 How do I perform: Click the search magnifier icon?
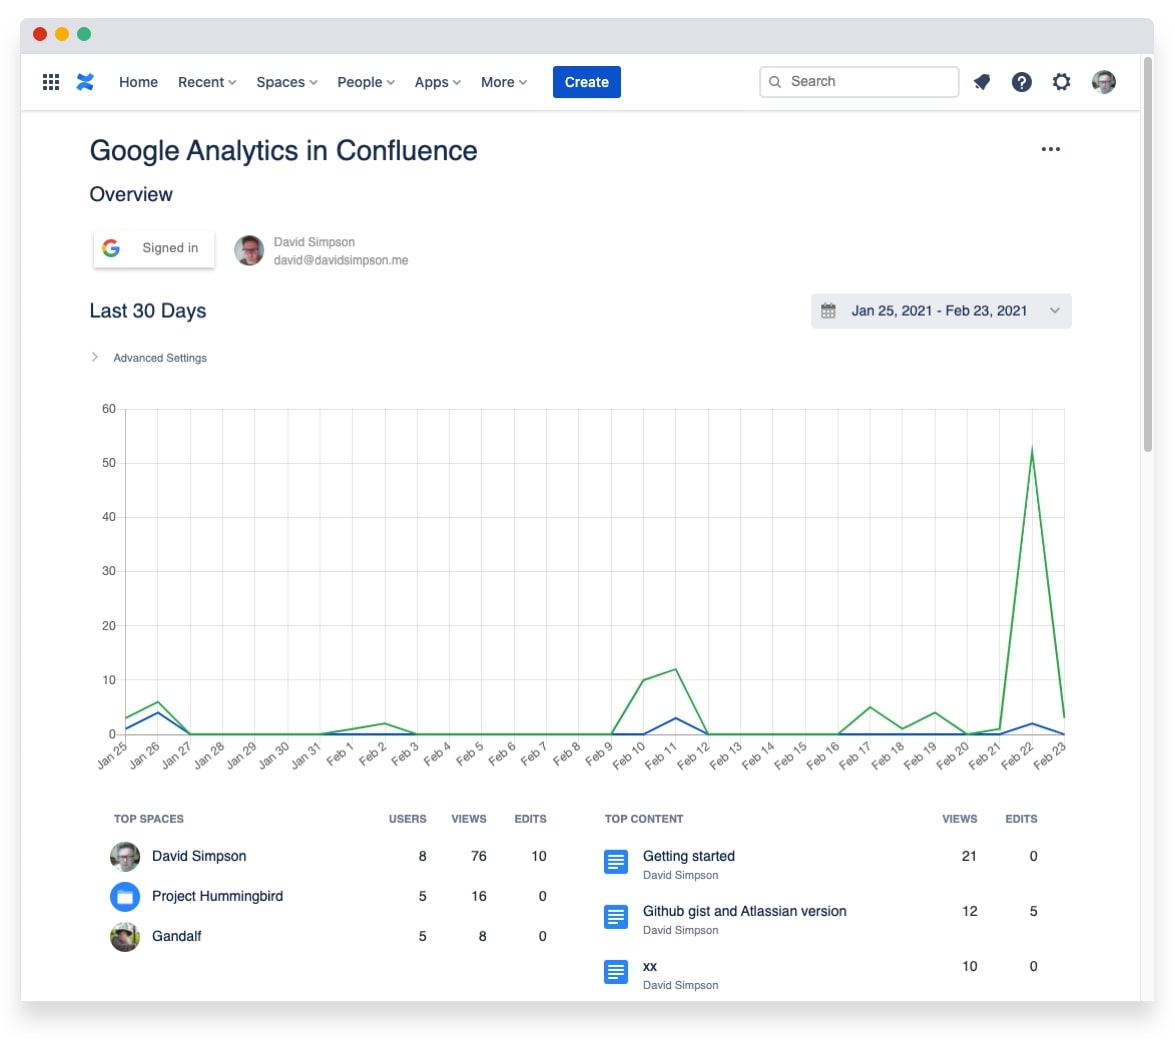click(x=775, y=82)
